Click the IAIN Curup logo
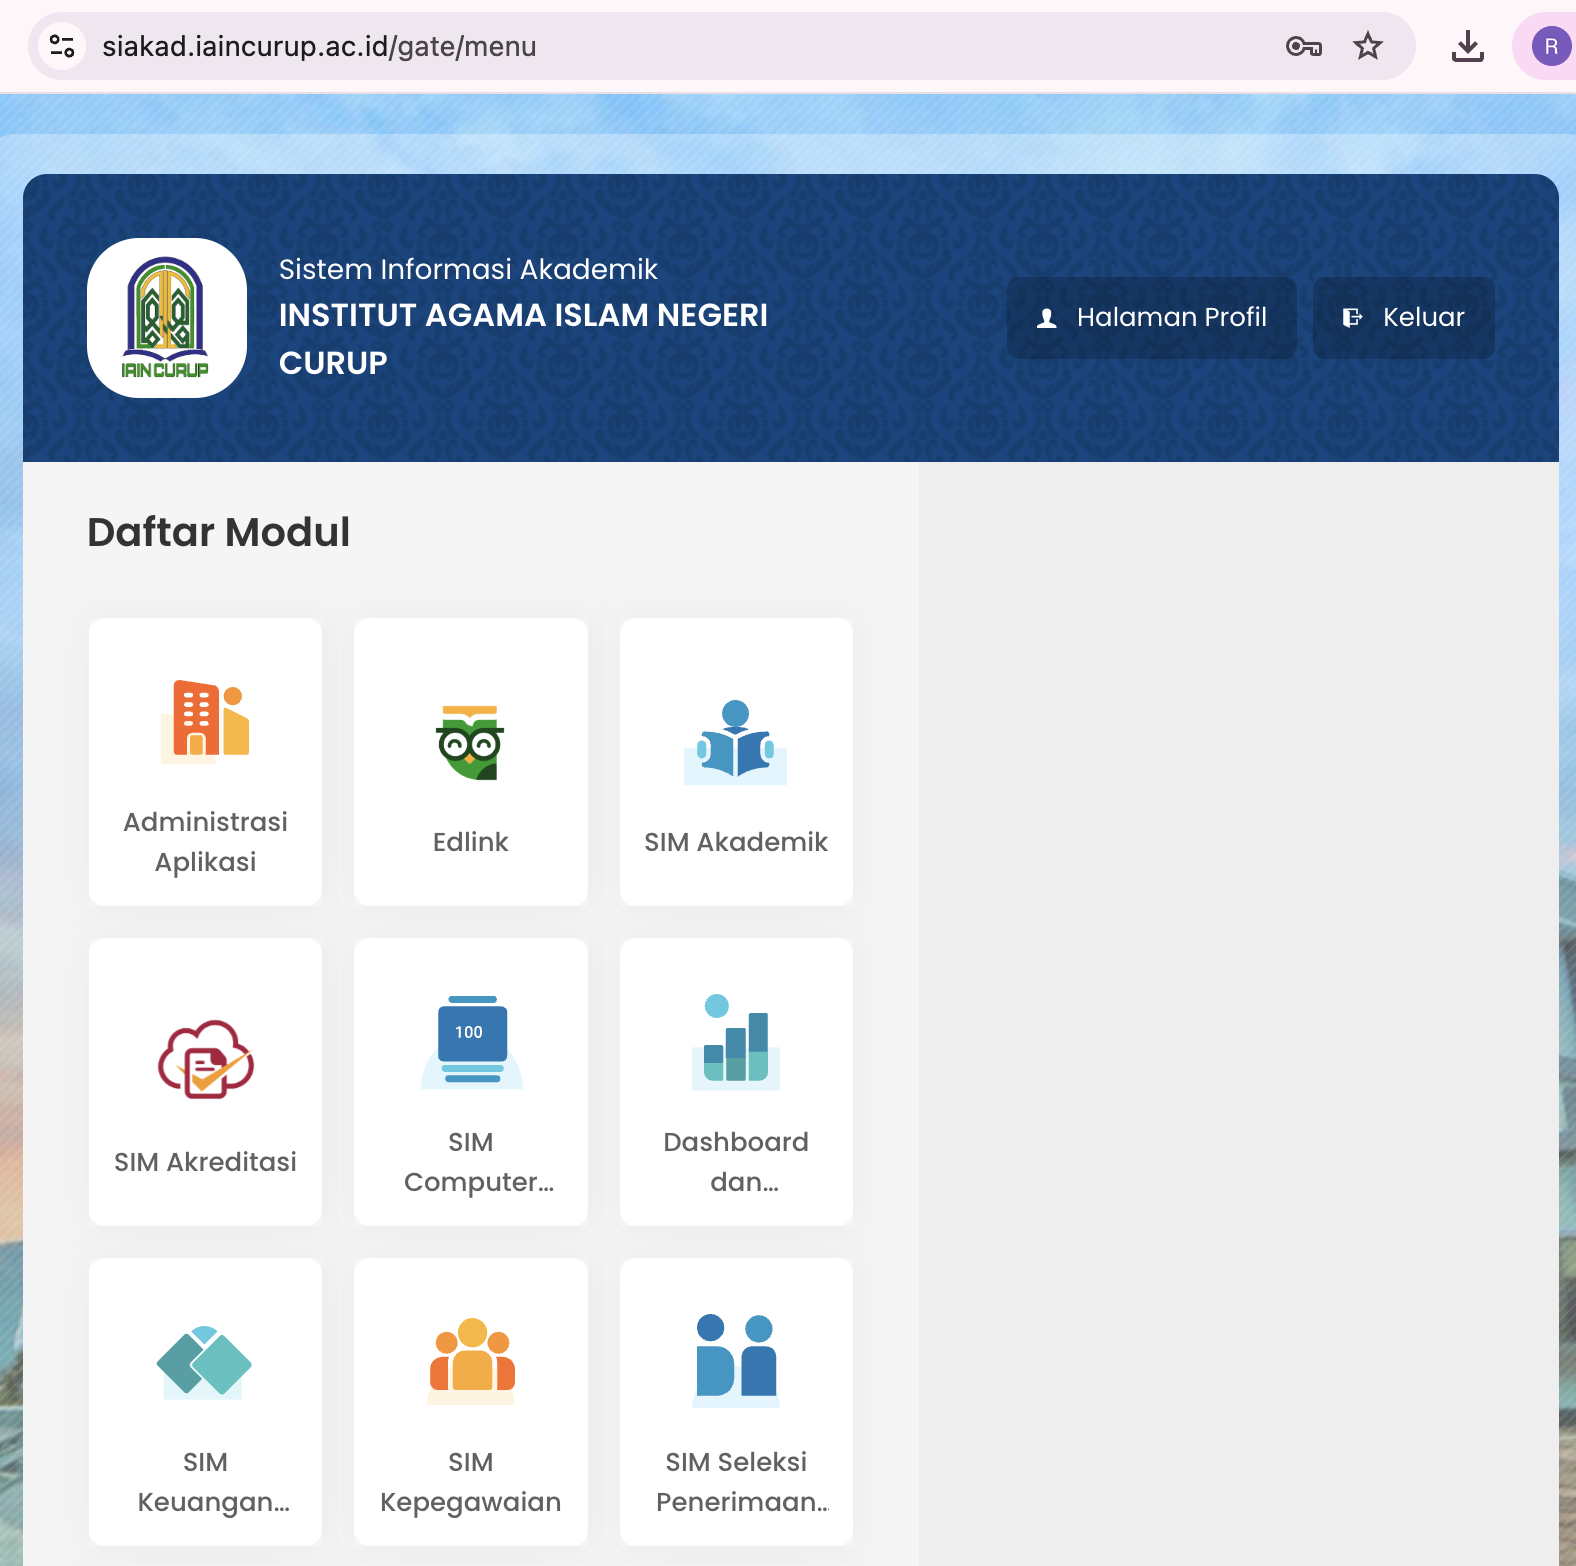The image size is (1576, 1566). (x=167, y=318)
